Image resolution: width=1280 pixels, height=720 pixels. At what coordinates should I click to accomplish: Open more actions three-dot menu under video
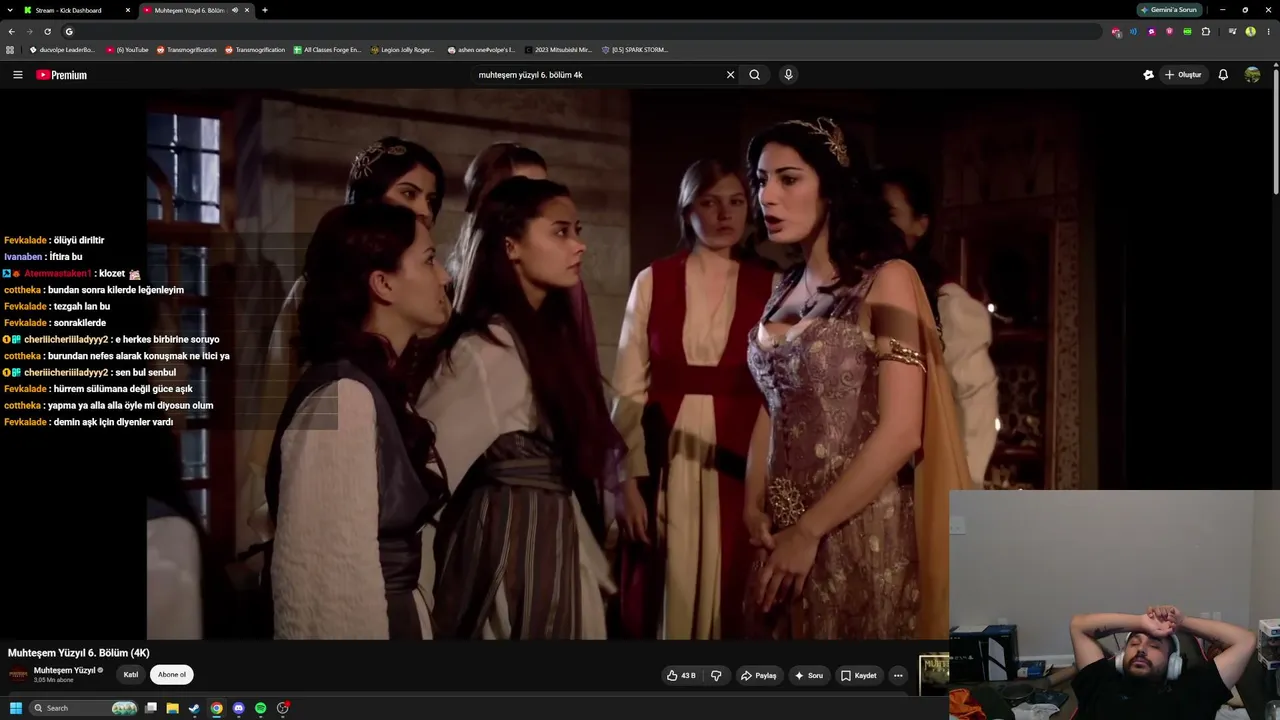[x=898, y=676]
